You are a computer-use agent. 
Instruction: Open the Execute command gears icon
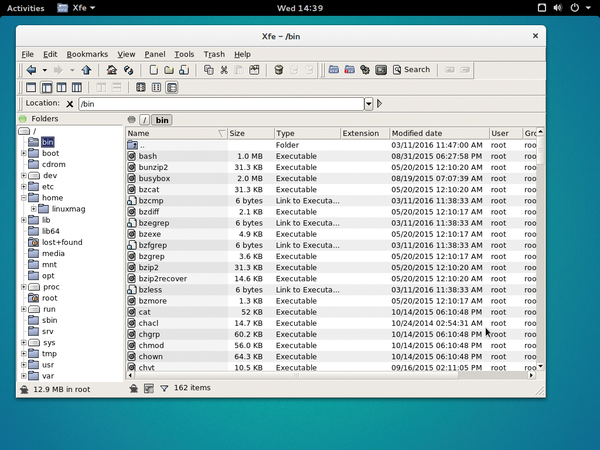[x=365, y=70]
